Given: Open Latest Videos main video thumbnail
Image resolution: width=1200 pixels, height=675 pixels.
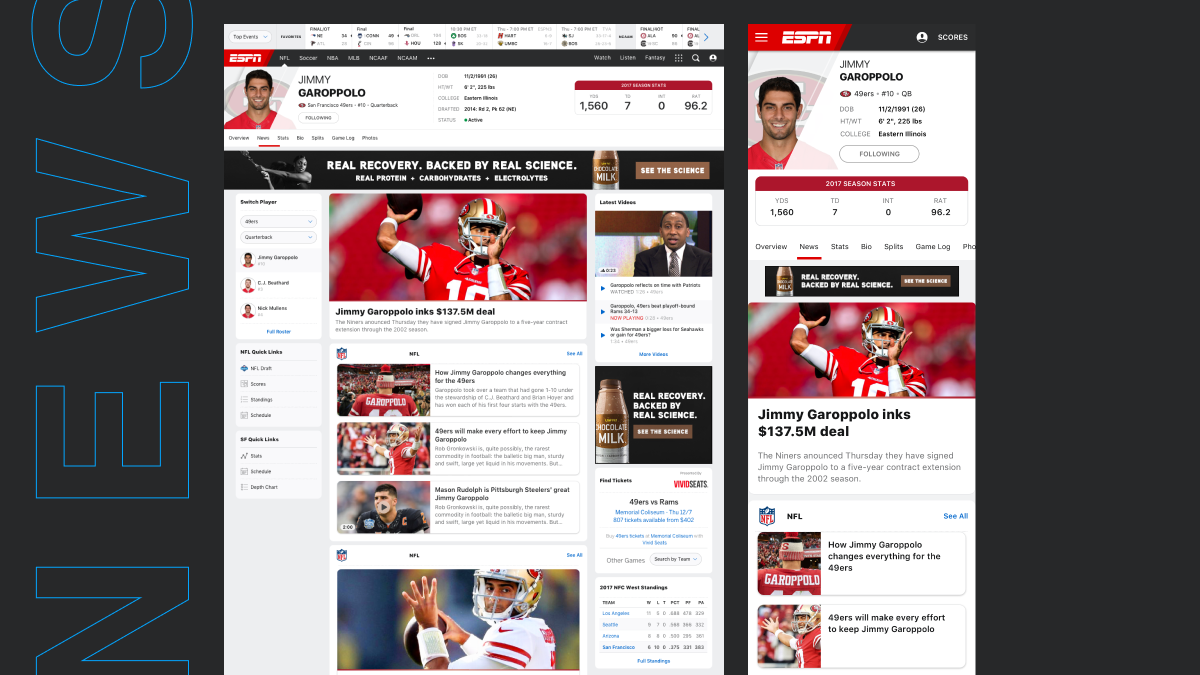Looking at the screenshot, I should 653,244.
